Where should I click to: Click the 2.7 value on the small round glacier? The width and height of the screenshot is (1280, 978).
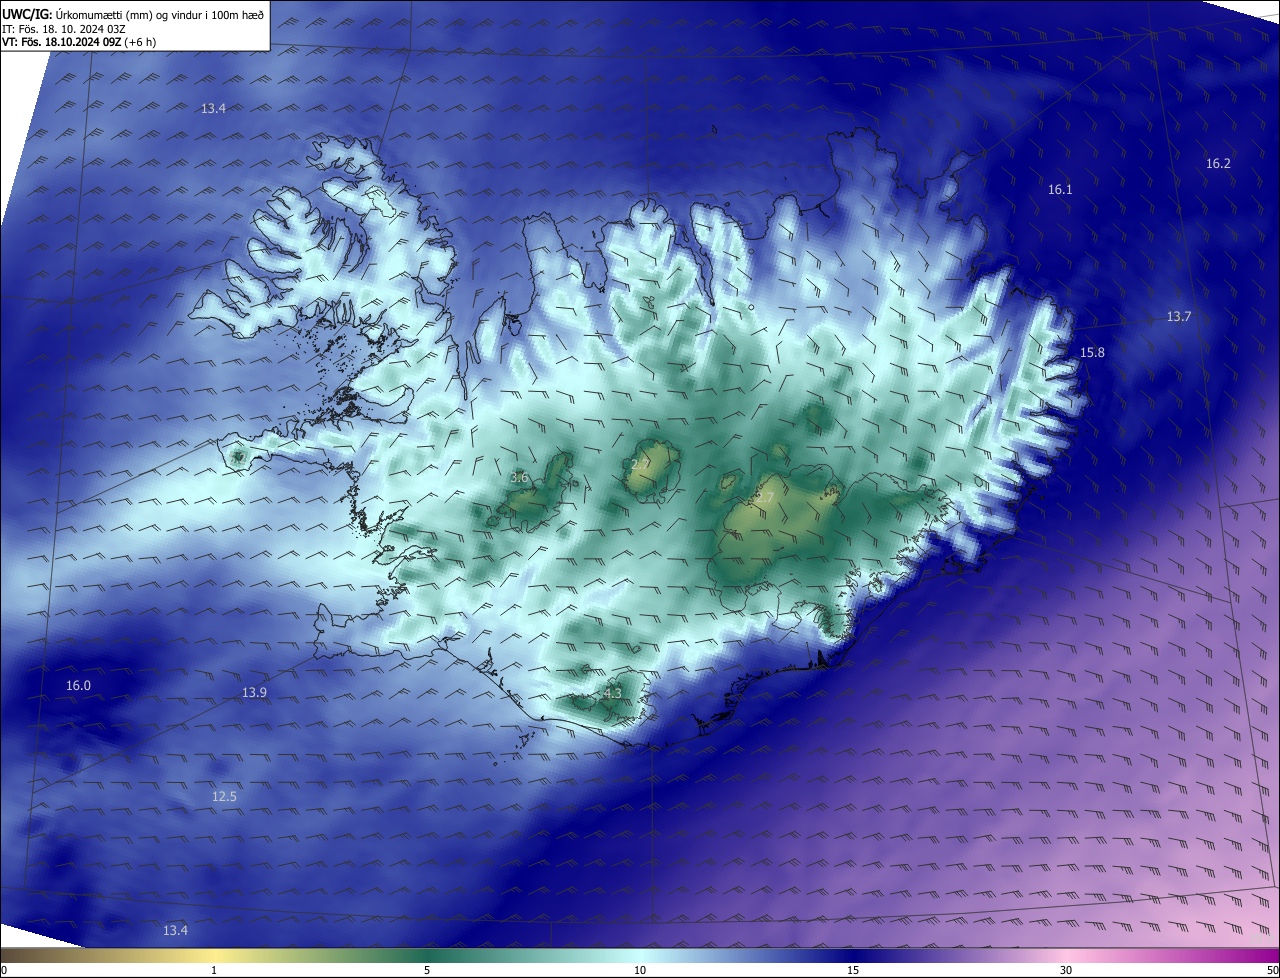[x=640, y=465]
